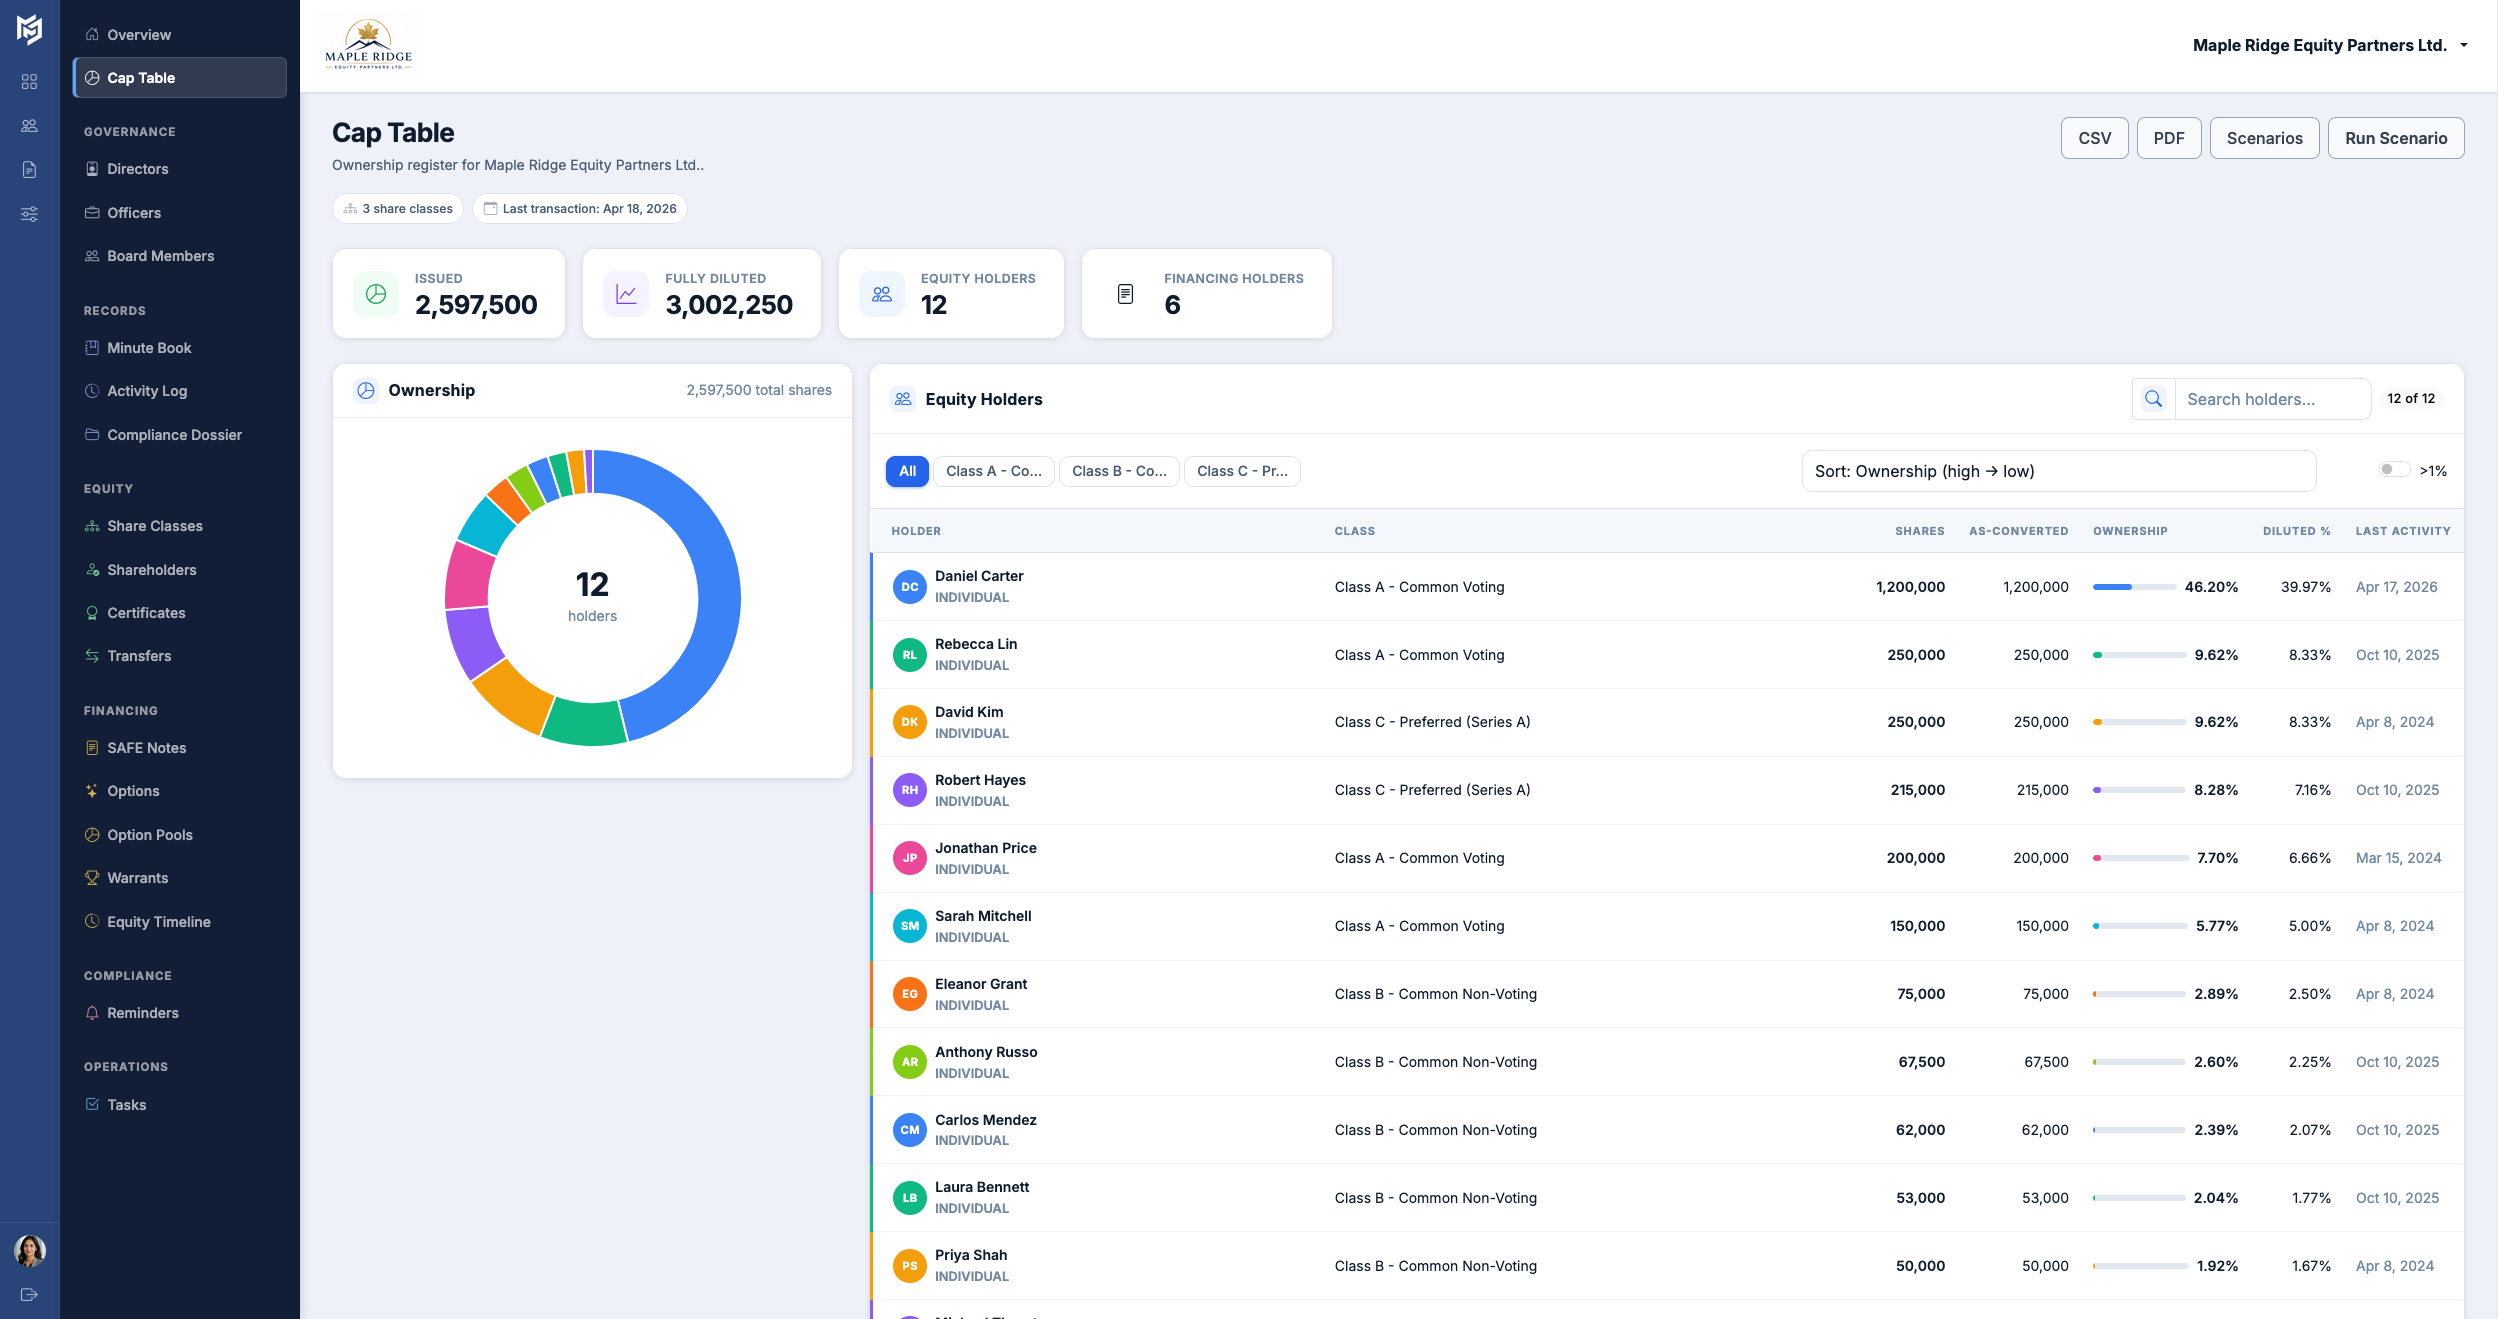Click the search magnifier in Equity Holders panel
The height and width of the screenshot is (1319, 2498).
[x=2153, y=398]
